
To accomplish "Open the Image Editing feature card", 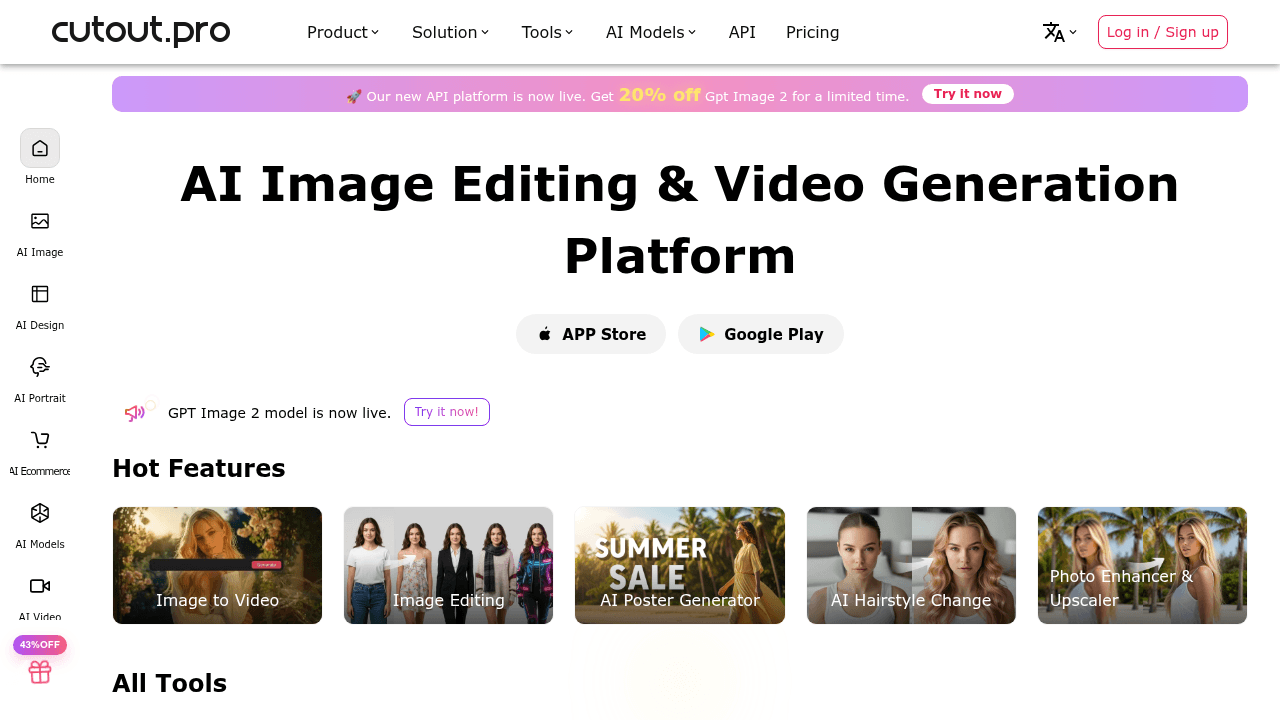I will click(448, 565).
